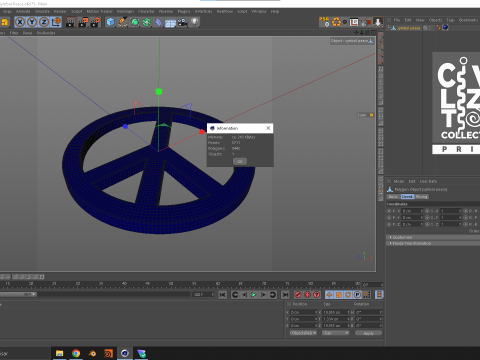480x360 pixels.
Task: Add a floor environment object
Action: point(170,23)
